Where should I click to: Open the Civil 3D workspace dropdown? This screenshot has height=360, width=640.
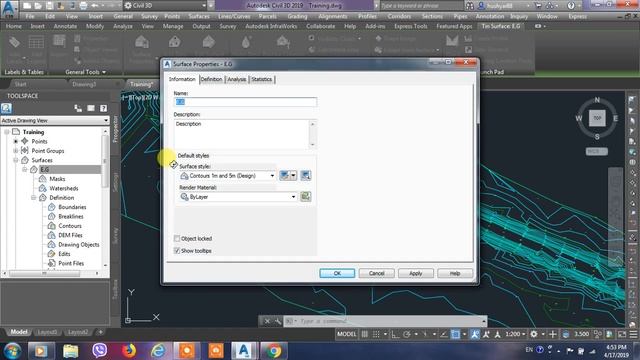click(165, 6)
